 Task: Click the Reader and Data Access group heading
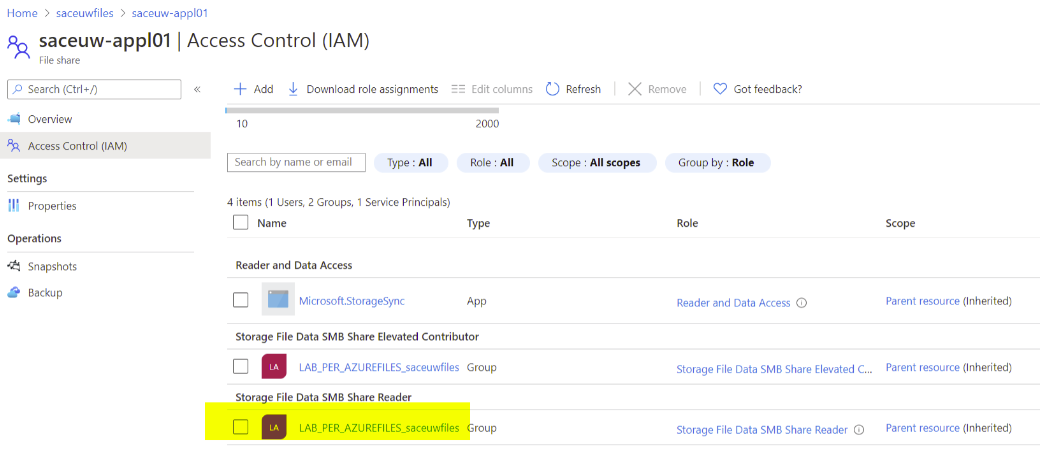294,265
